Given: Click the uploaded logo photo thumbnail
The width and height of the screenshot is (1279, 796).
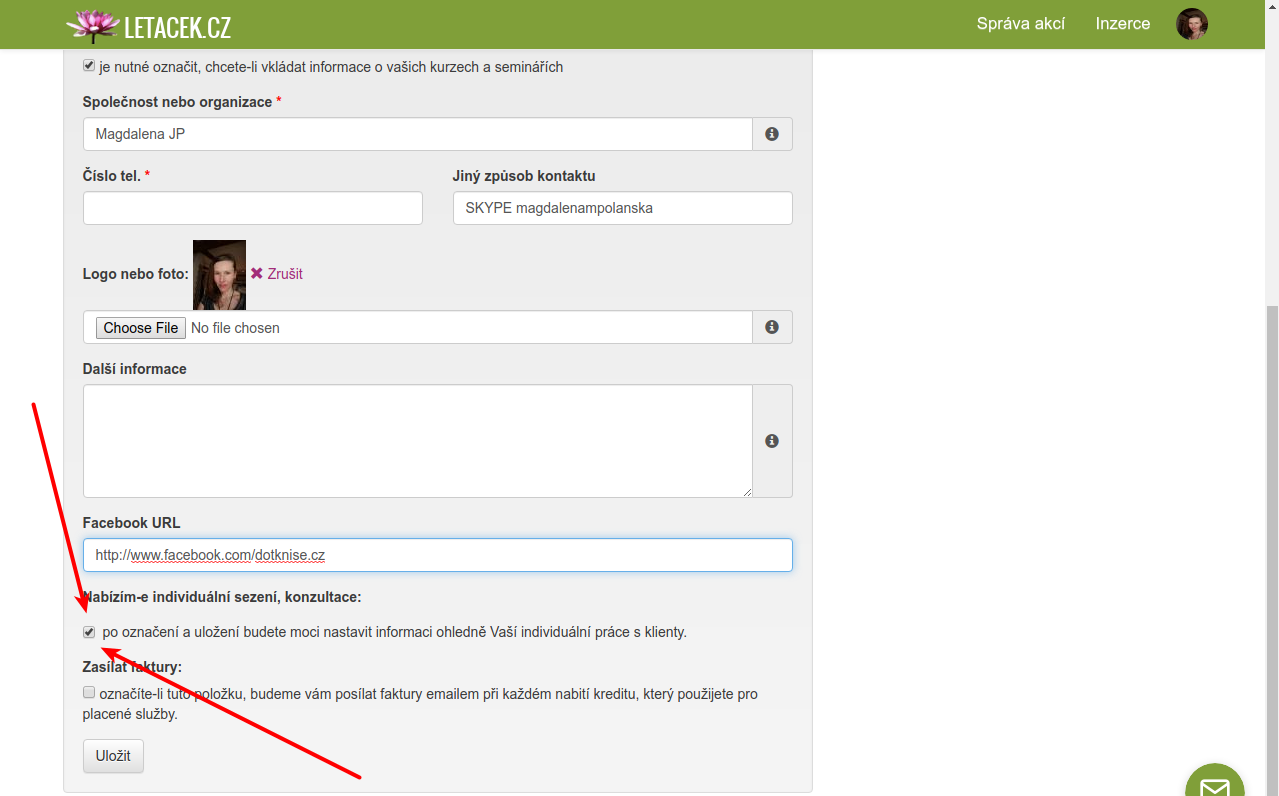Looking at the screenshot, I should pos(219,275).
